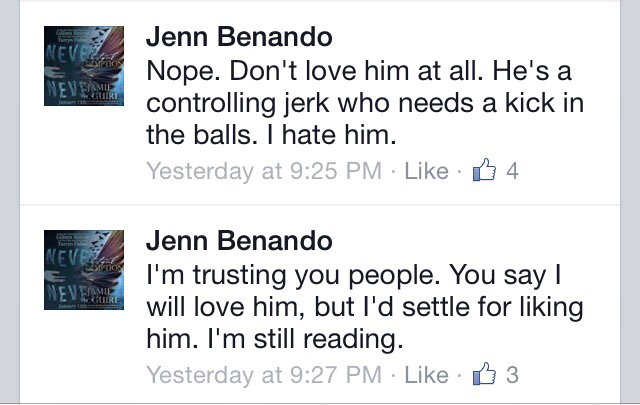Click the "Yesterday at 9:25 PM" timestamp

point(264,171)
